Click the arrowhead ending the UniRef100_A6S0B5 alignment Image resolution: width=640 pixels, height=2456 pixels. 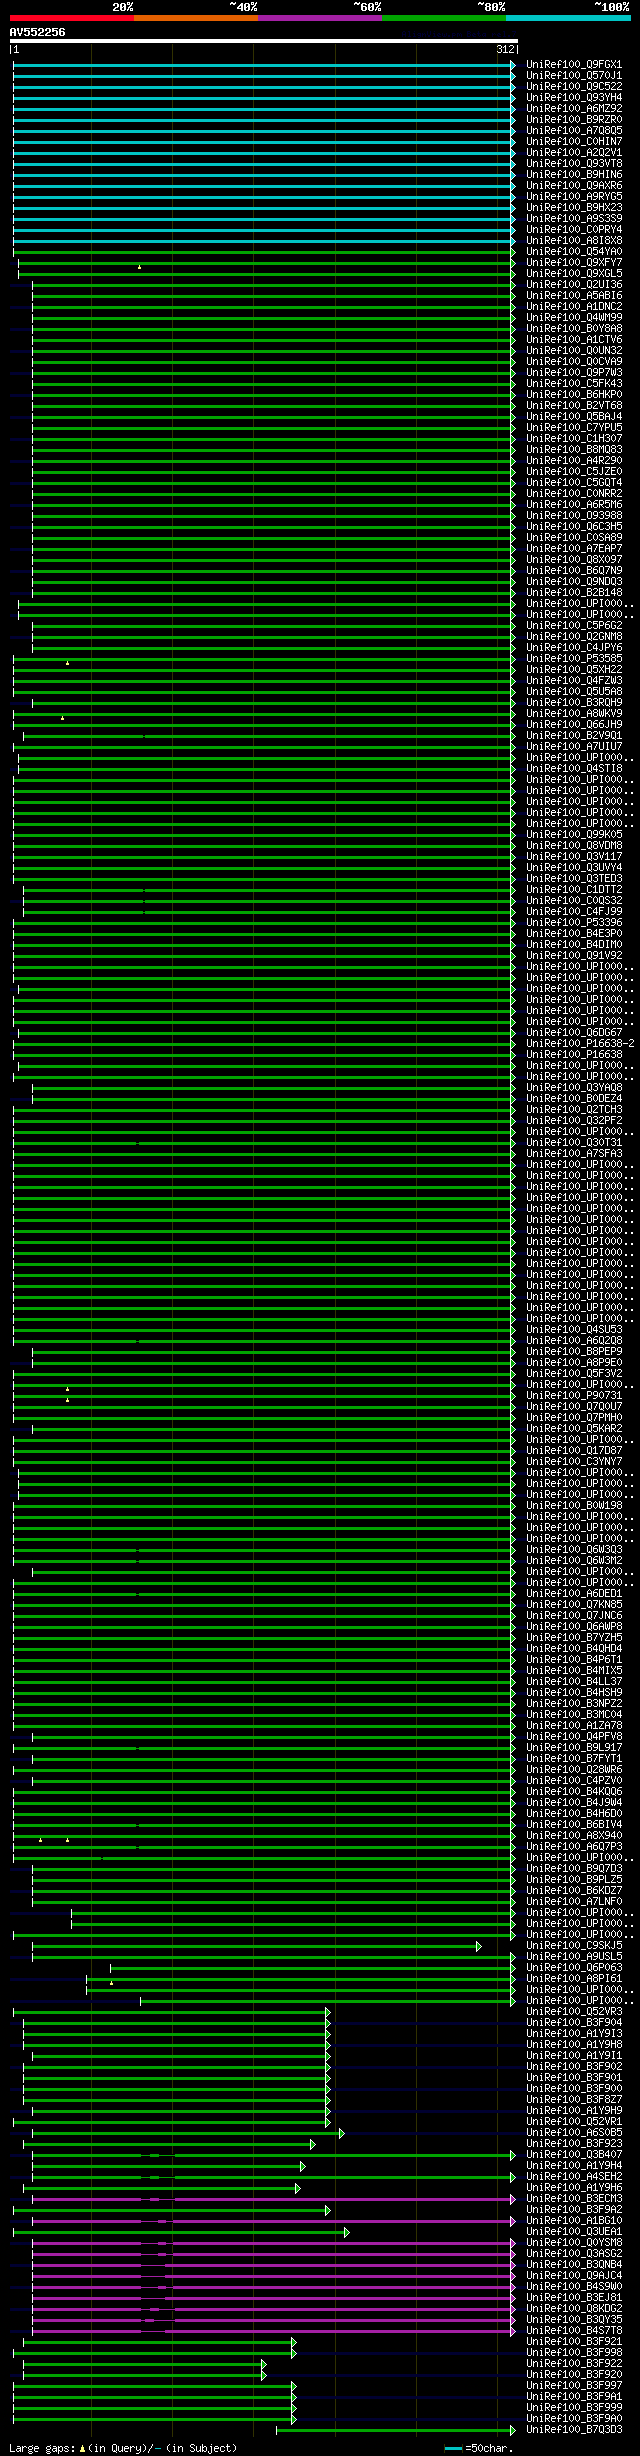[x=341, y=2133]
